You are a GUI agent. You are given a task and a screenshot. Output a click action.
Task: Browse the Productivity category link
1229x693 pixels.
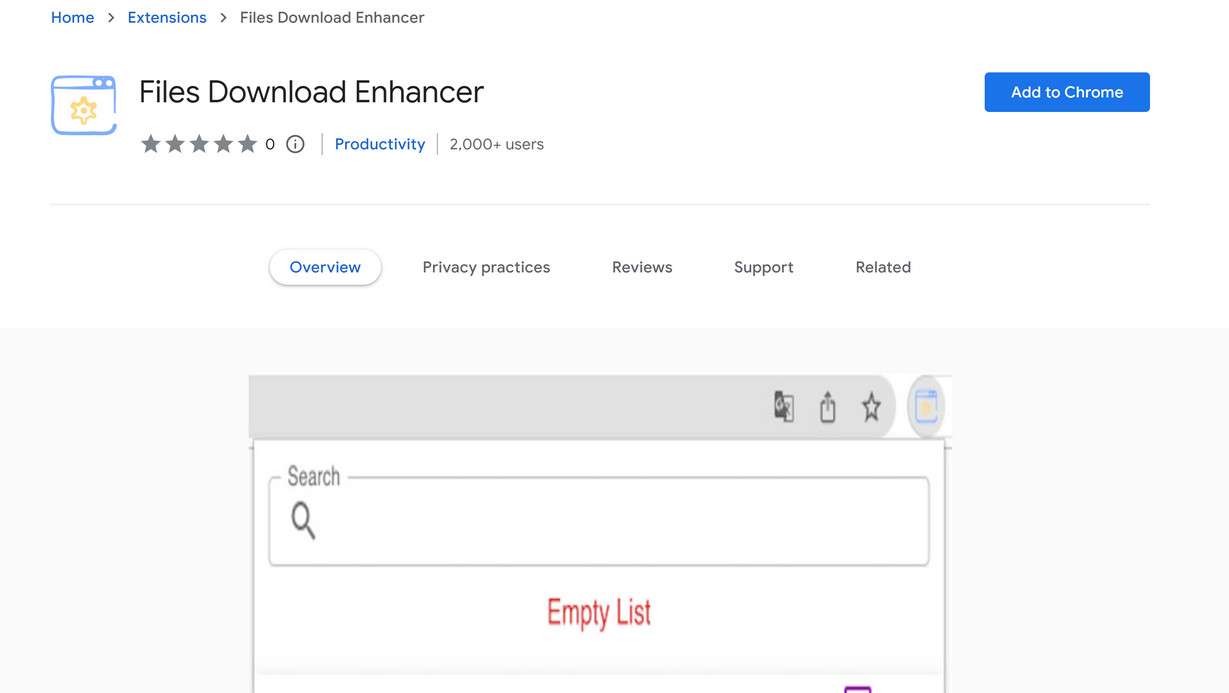[x=379, y=143]
